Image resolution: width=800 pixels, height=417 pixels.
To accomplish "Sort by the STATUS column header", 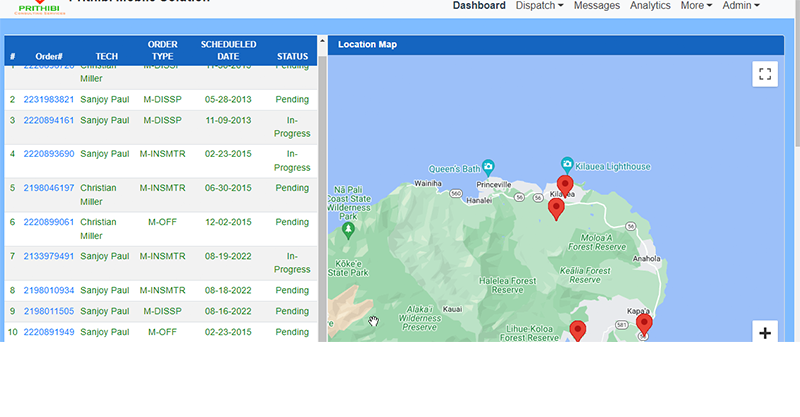I will point(292,57).
